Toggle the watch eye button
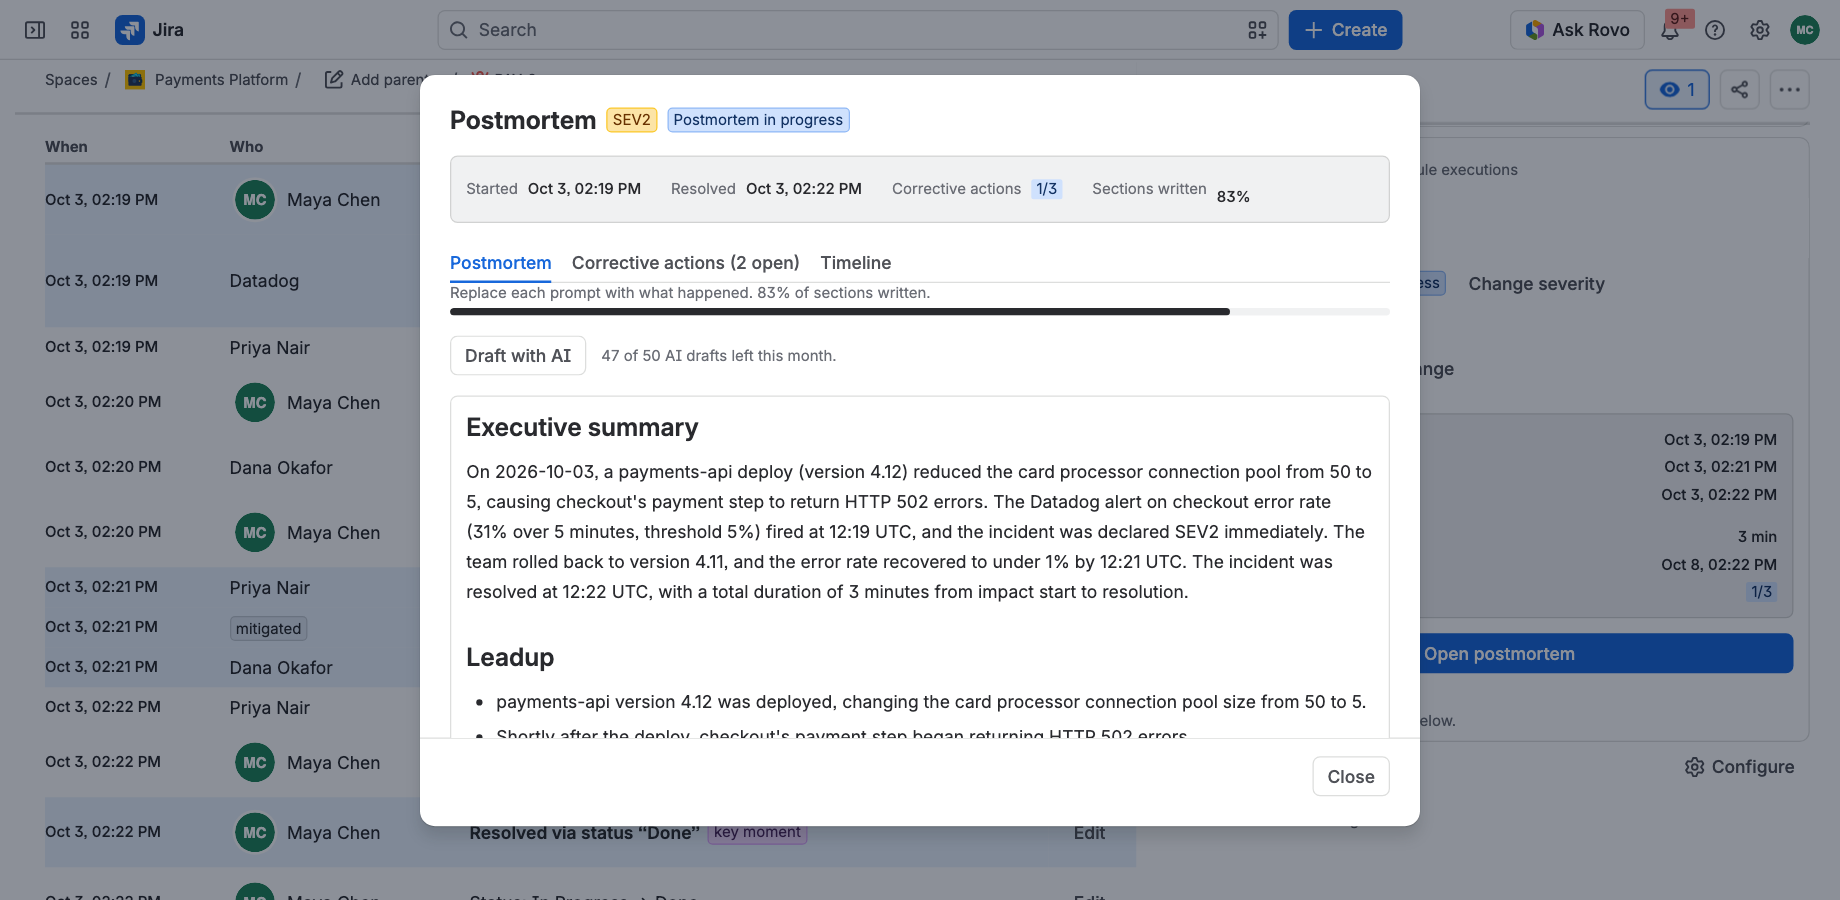This screenshot has height=900, width=1840. tap(1677, 90)
